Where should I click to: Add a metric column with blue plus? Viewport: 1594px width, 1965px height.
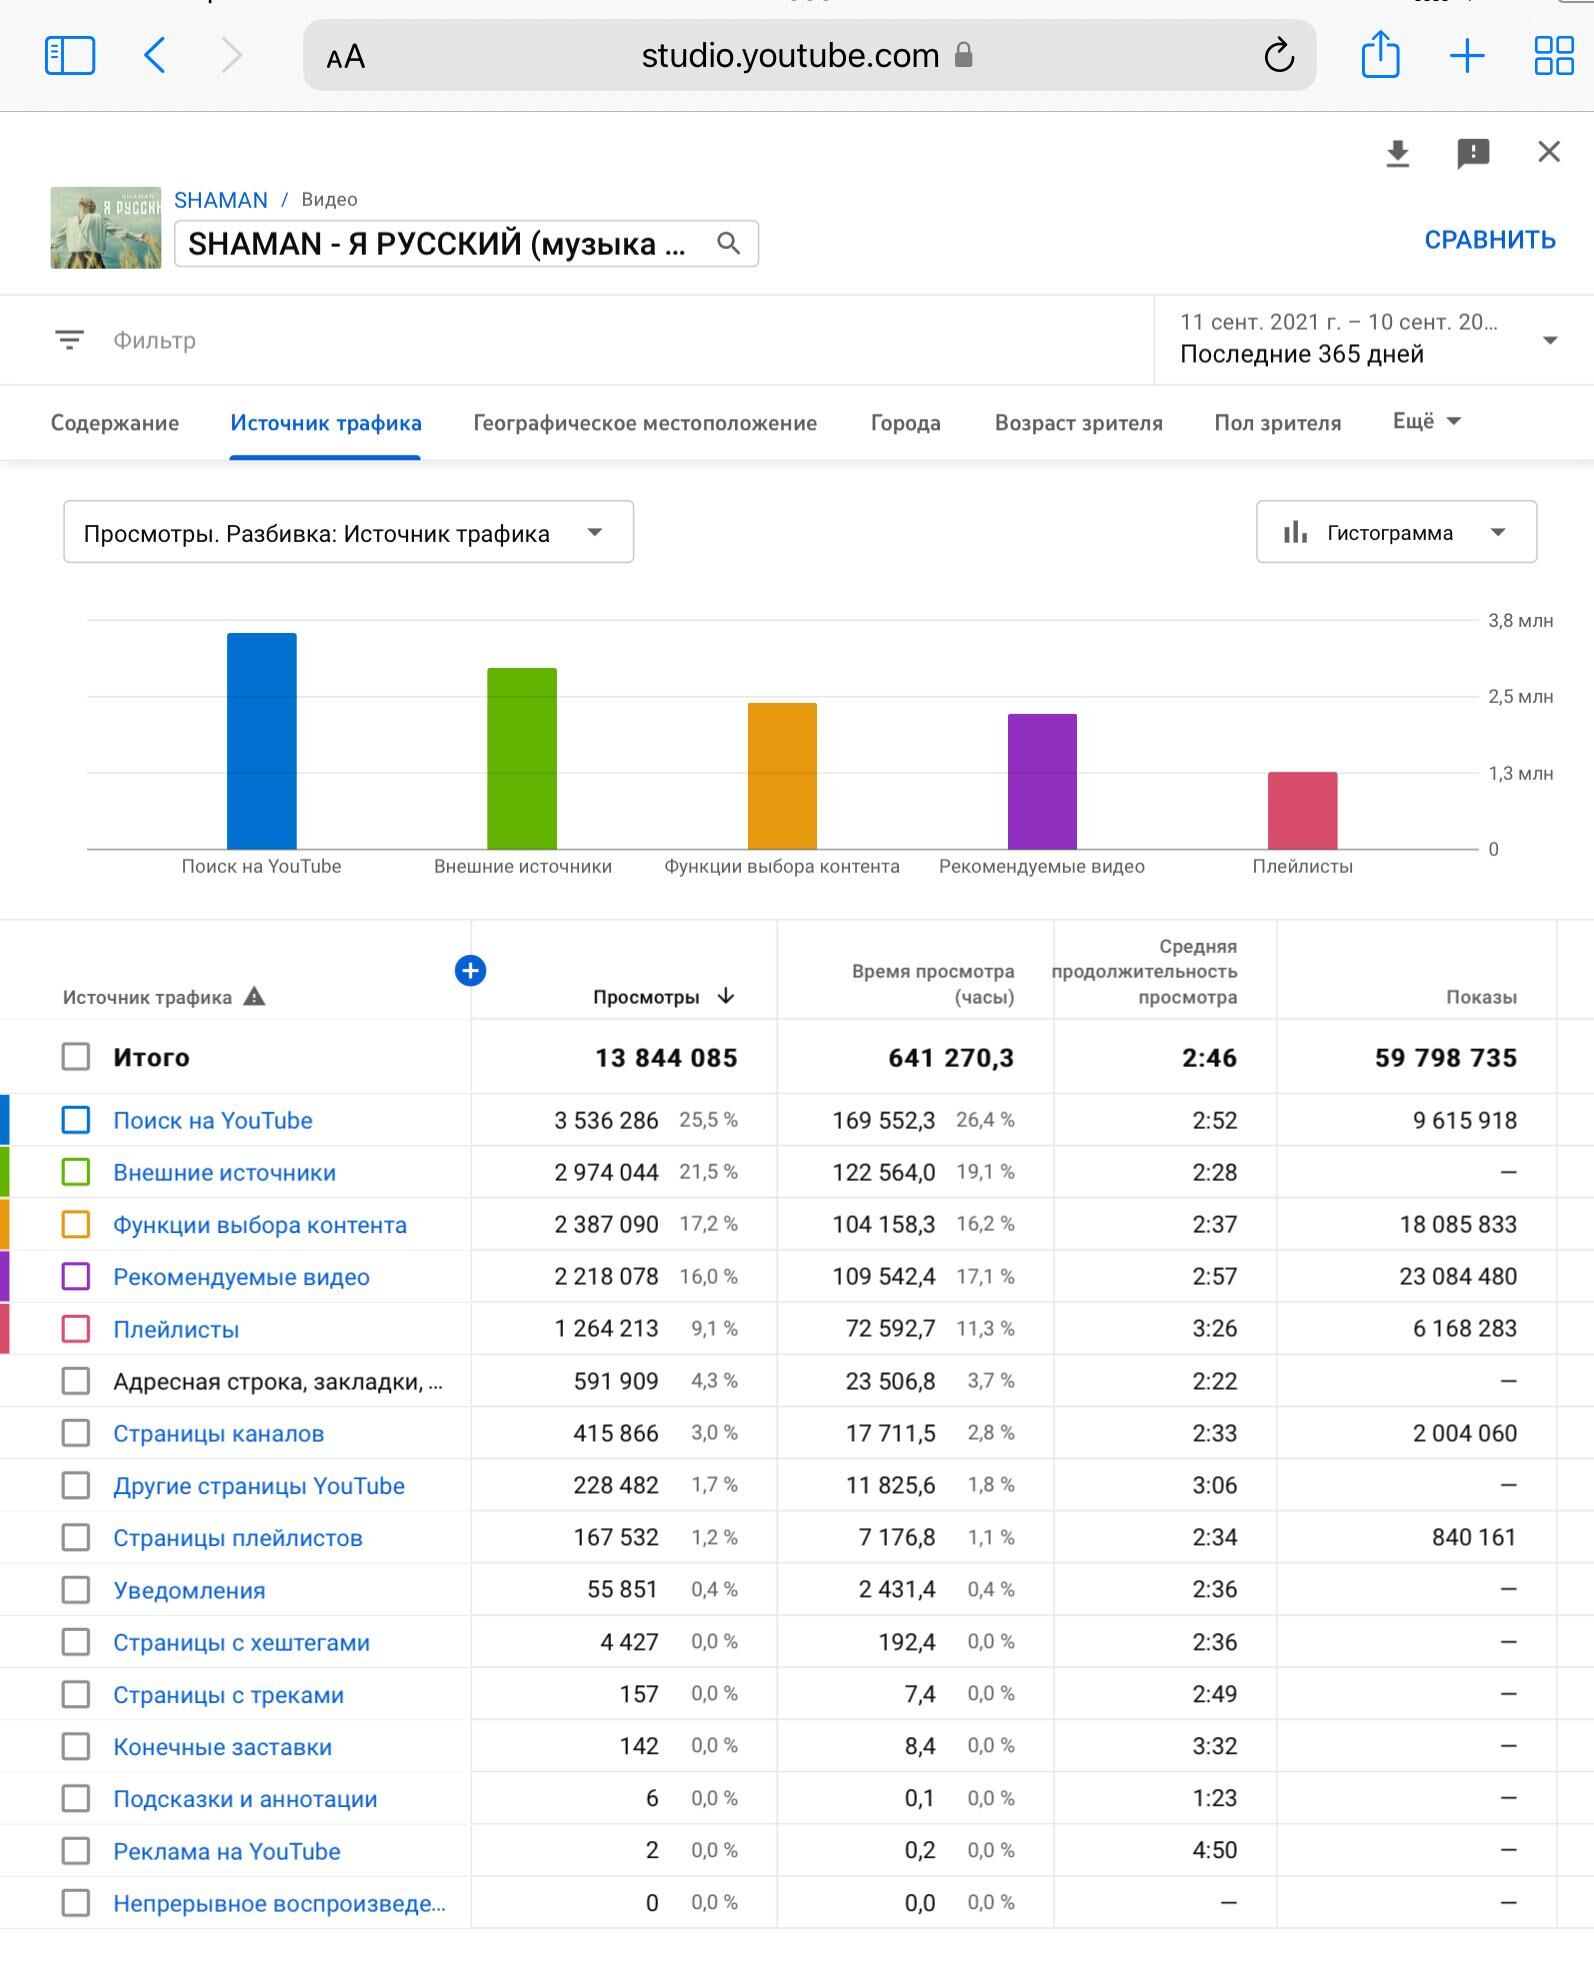click(x=470, y=970)
